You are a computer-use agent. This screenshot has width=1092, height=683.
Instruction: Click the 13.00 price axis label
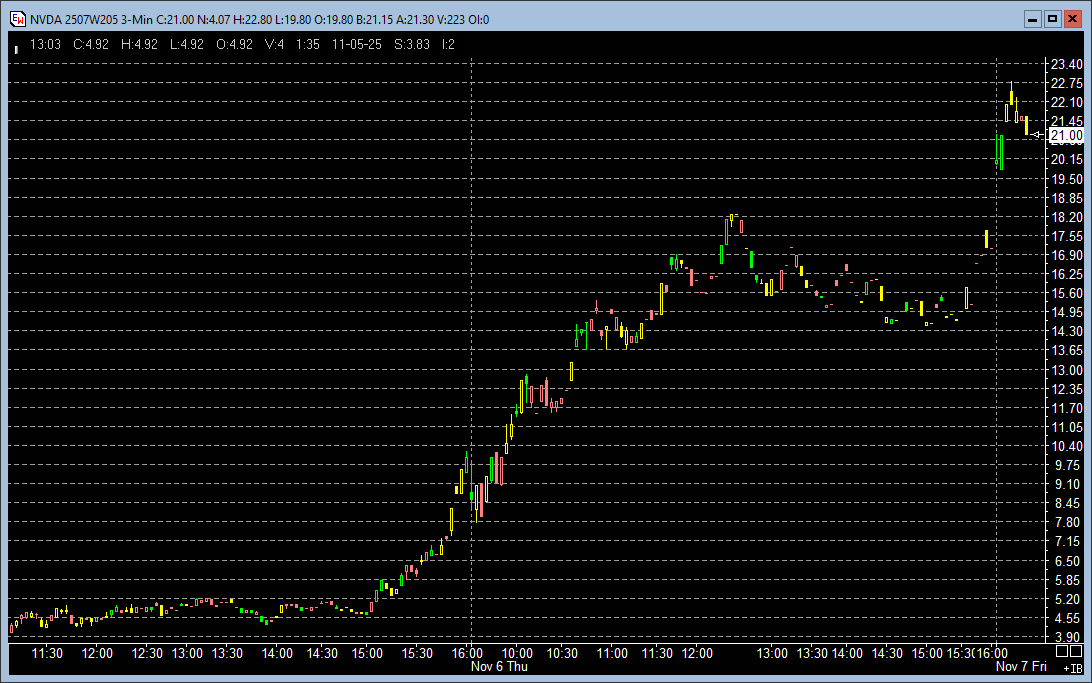[x=1065, y=370]
